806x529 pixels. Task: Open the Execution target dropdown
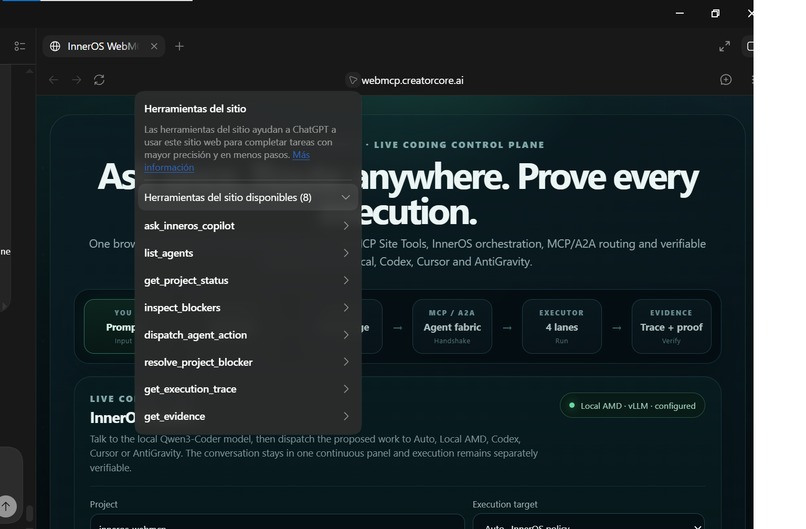589,521
